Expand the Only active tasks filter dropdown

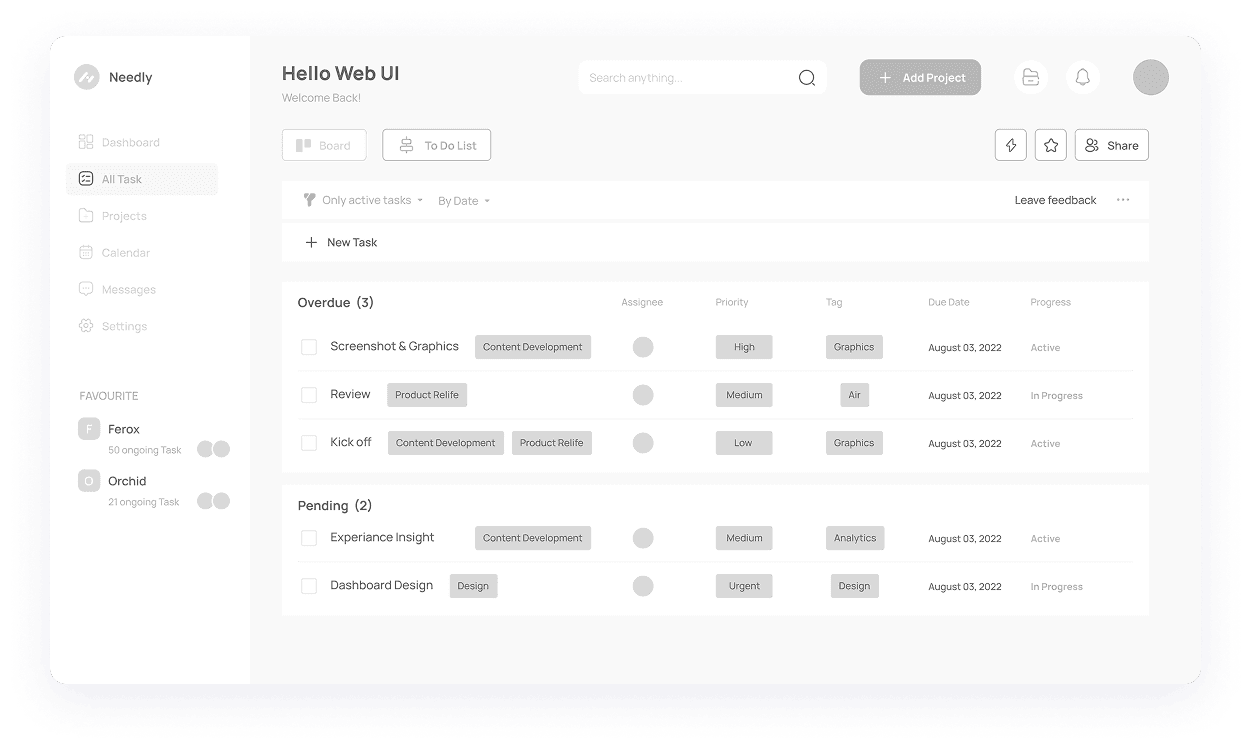[x=364, y=200]
